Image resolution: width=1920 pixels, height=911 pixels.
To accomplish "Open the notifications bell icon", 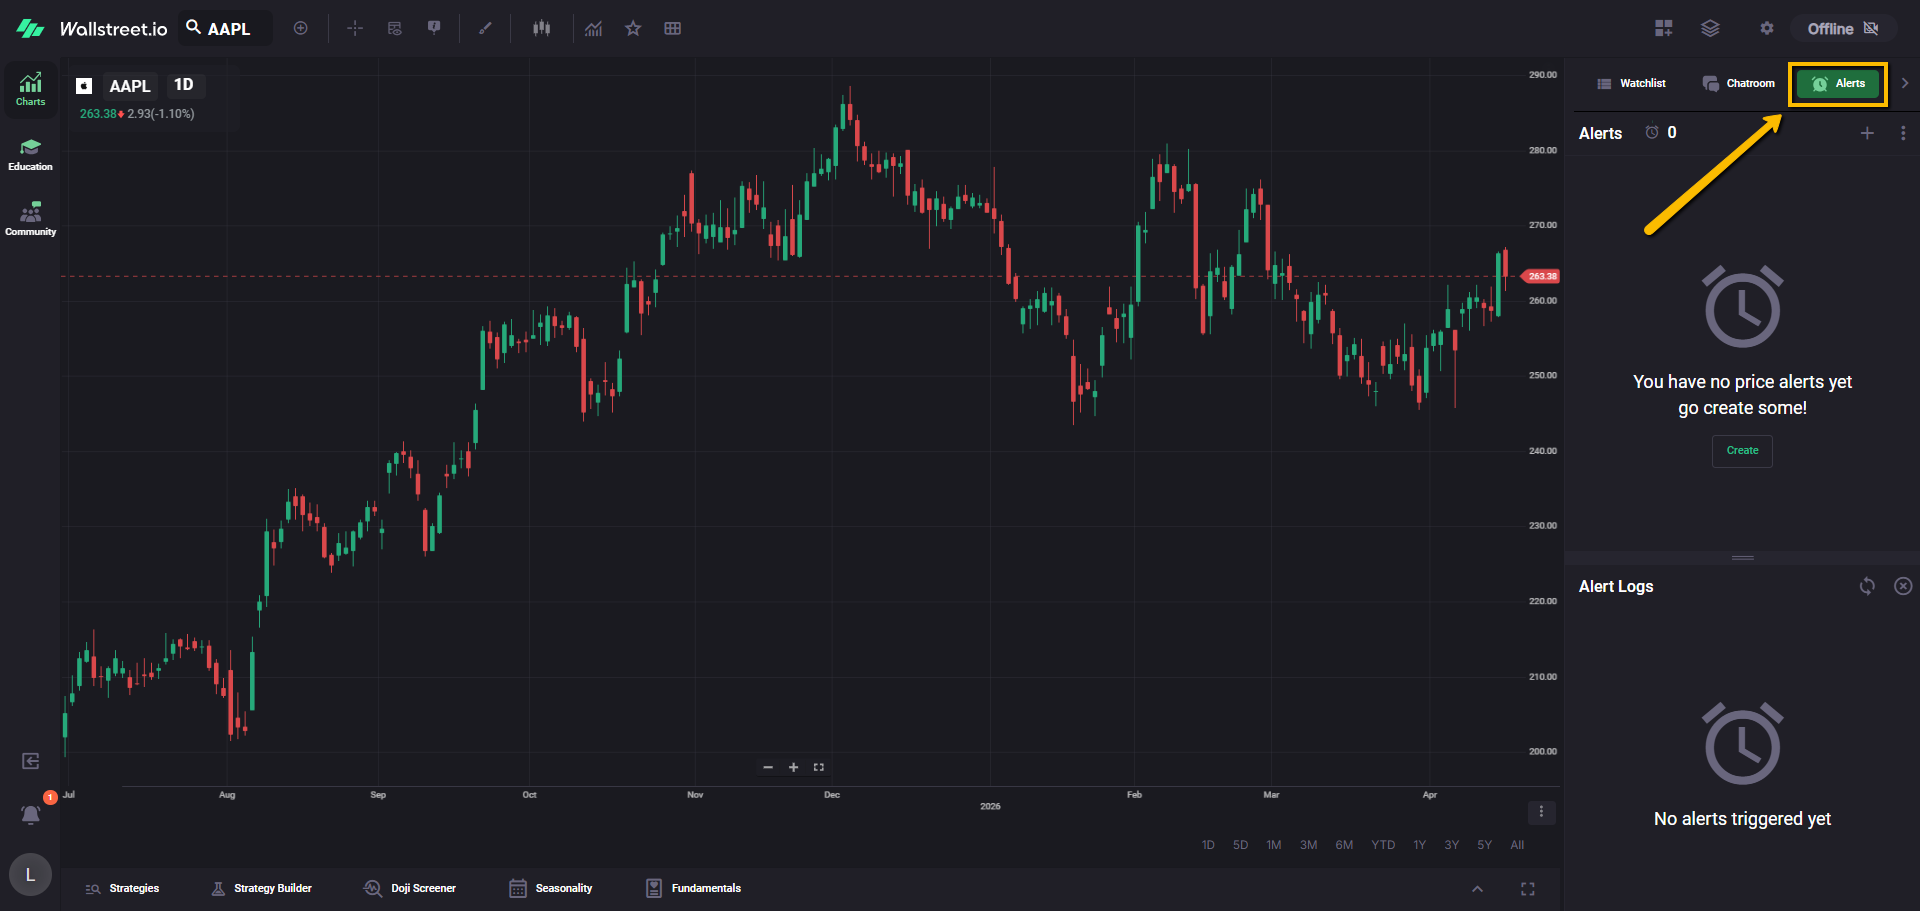I will coord(31,815).
